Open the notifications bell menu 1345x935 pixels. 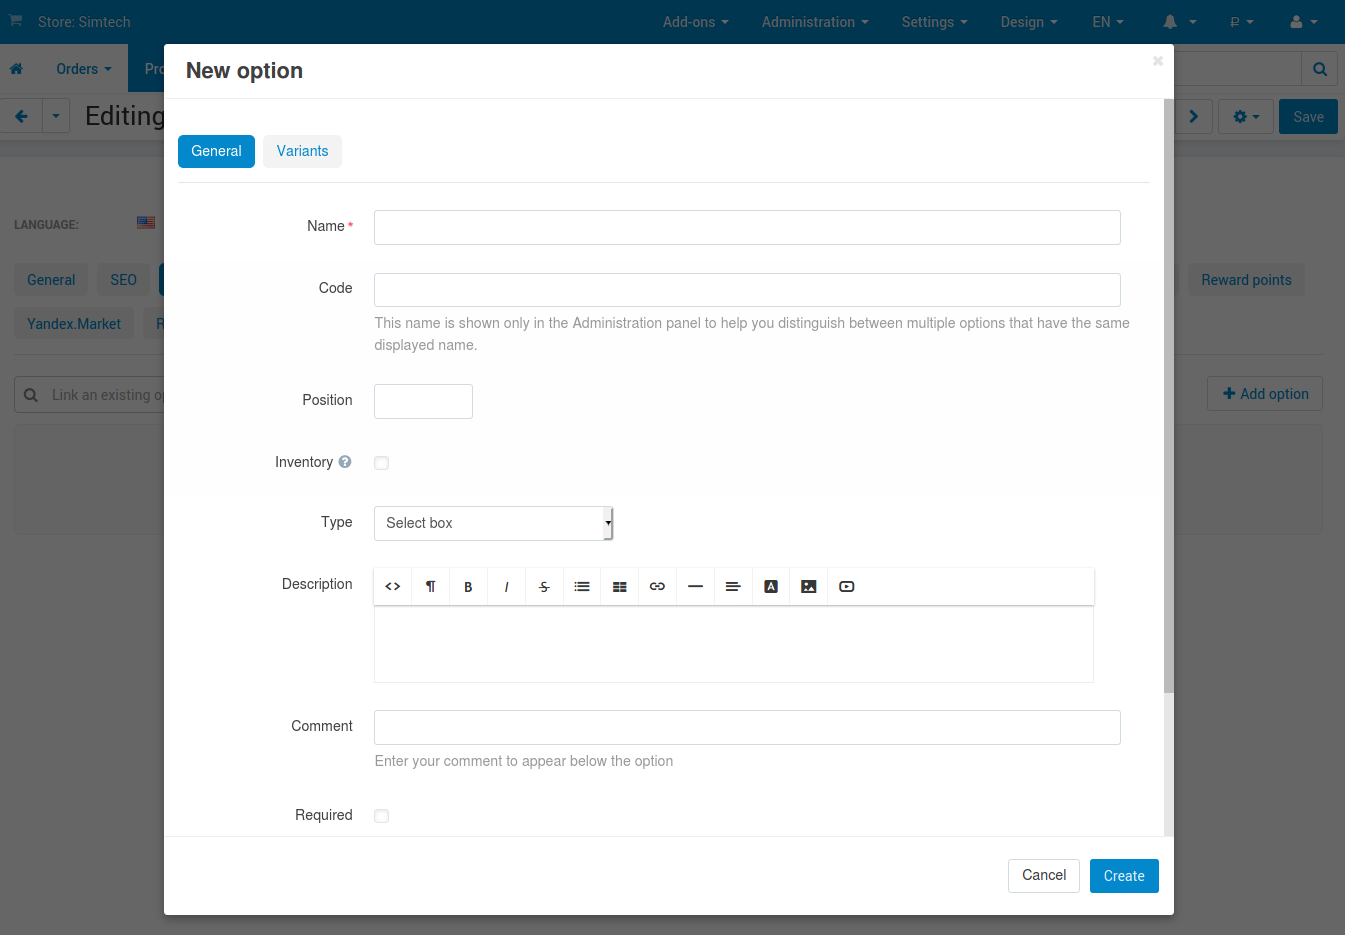pyautogui.click(x=1179, y=22)
